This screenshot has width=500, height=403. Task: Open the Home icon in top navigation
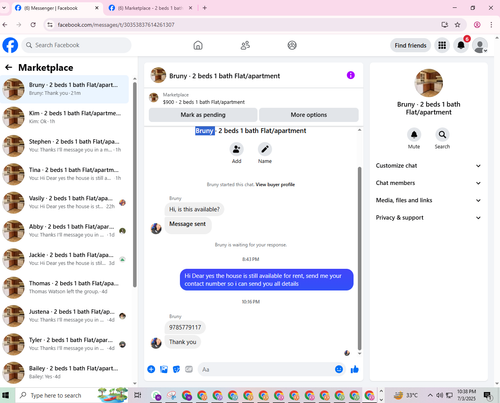[x=198, y=45]
